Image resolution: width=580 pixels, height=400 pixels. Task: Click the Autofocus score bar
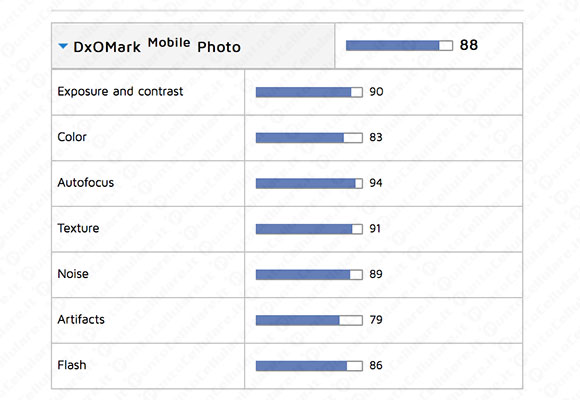click(x=309, y=184)
